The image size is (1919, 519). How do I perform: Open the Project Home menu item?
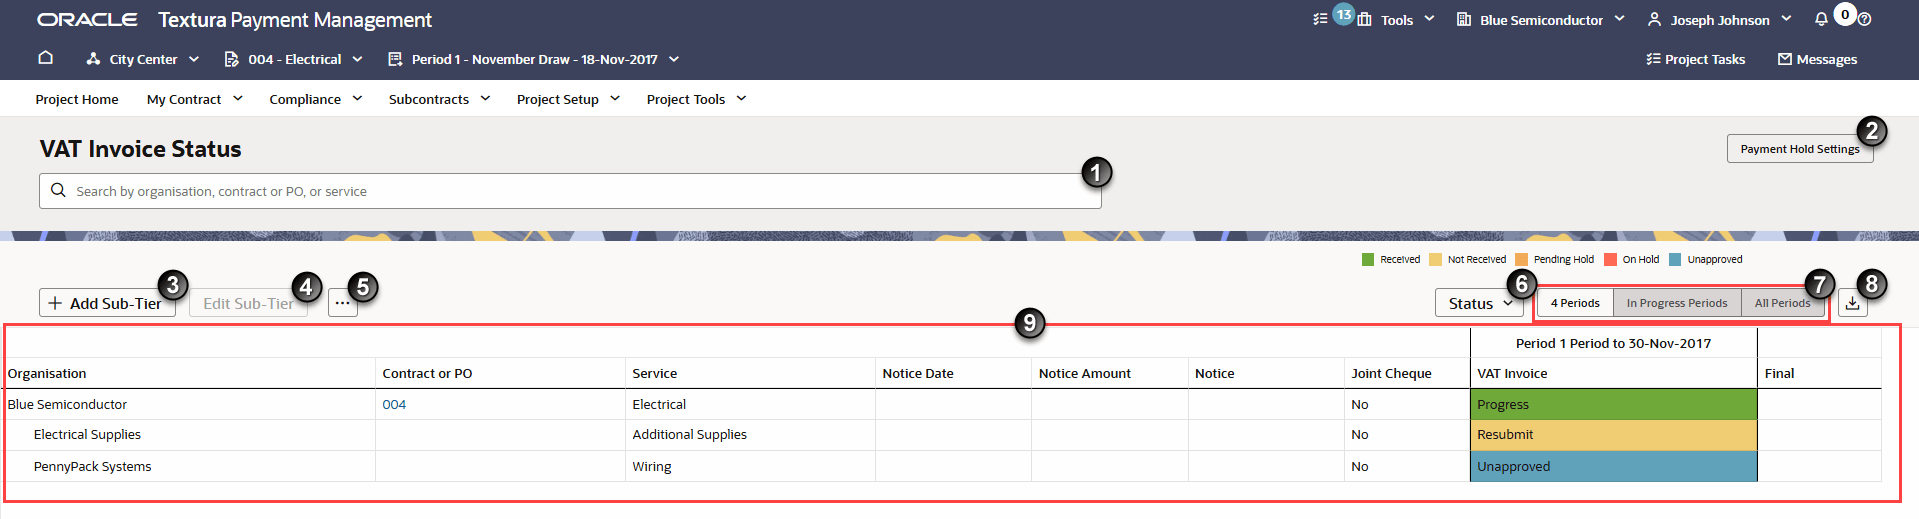77,99
